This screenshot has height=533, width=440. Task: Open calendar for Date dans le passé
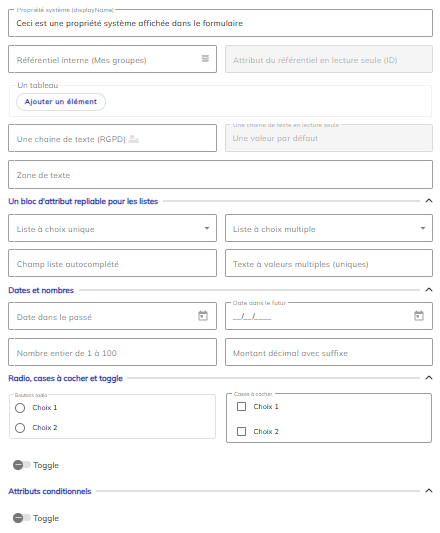[203, 315]
